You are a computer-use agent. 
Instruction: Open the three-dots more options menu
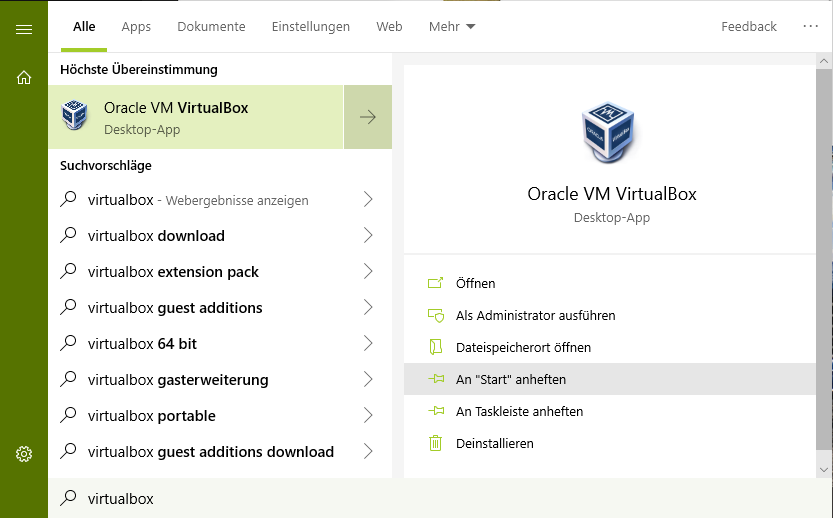tap(810, 26)
